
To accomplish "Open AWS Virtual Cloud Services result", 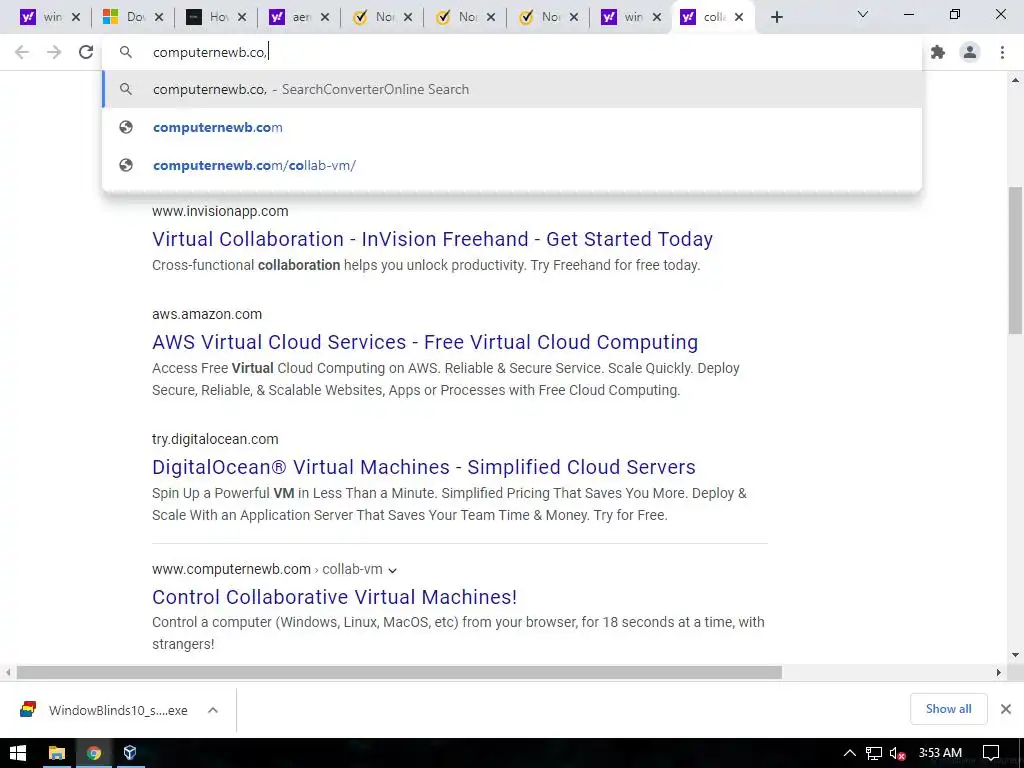I will point(425,342).
